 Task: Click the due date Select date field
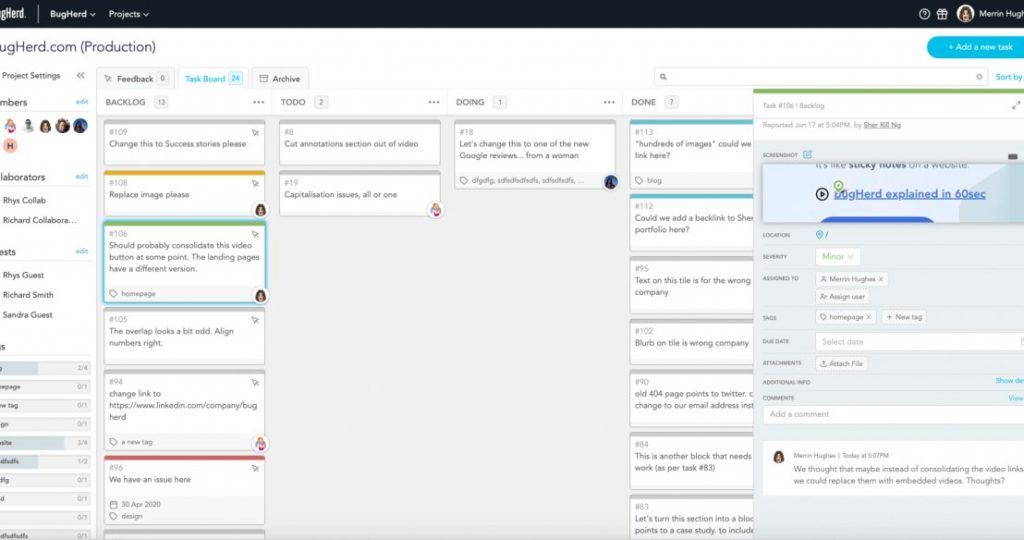pyautogui.click(x=920, y=341)
